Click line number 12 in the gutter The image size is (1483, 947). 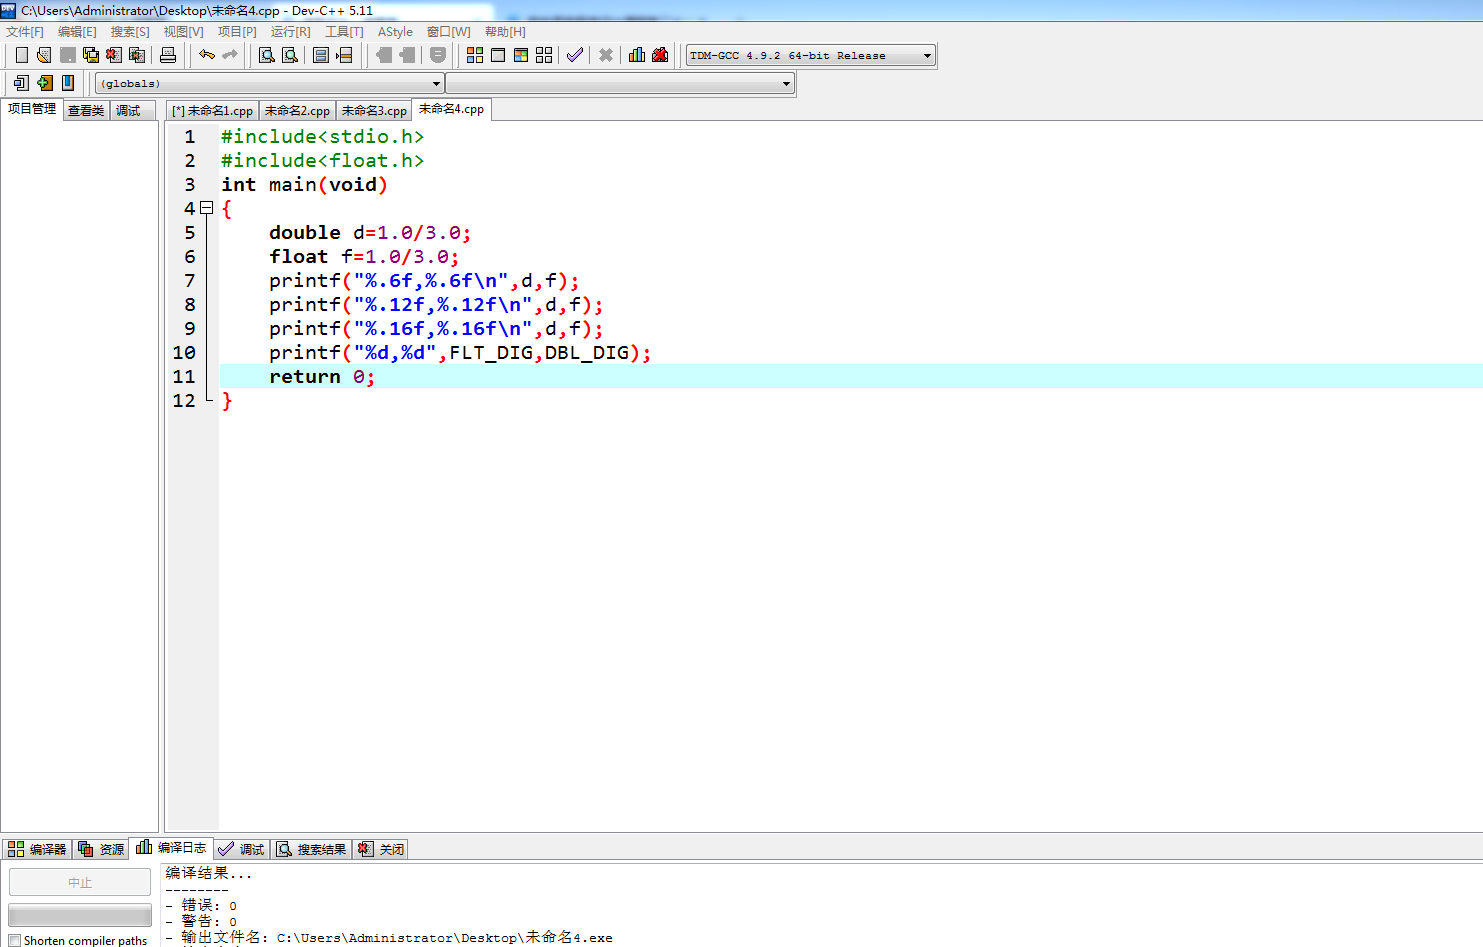[x=184, y=400]
